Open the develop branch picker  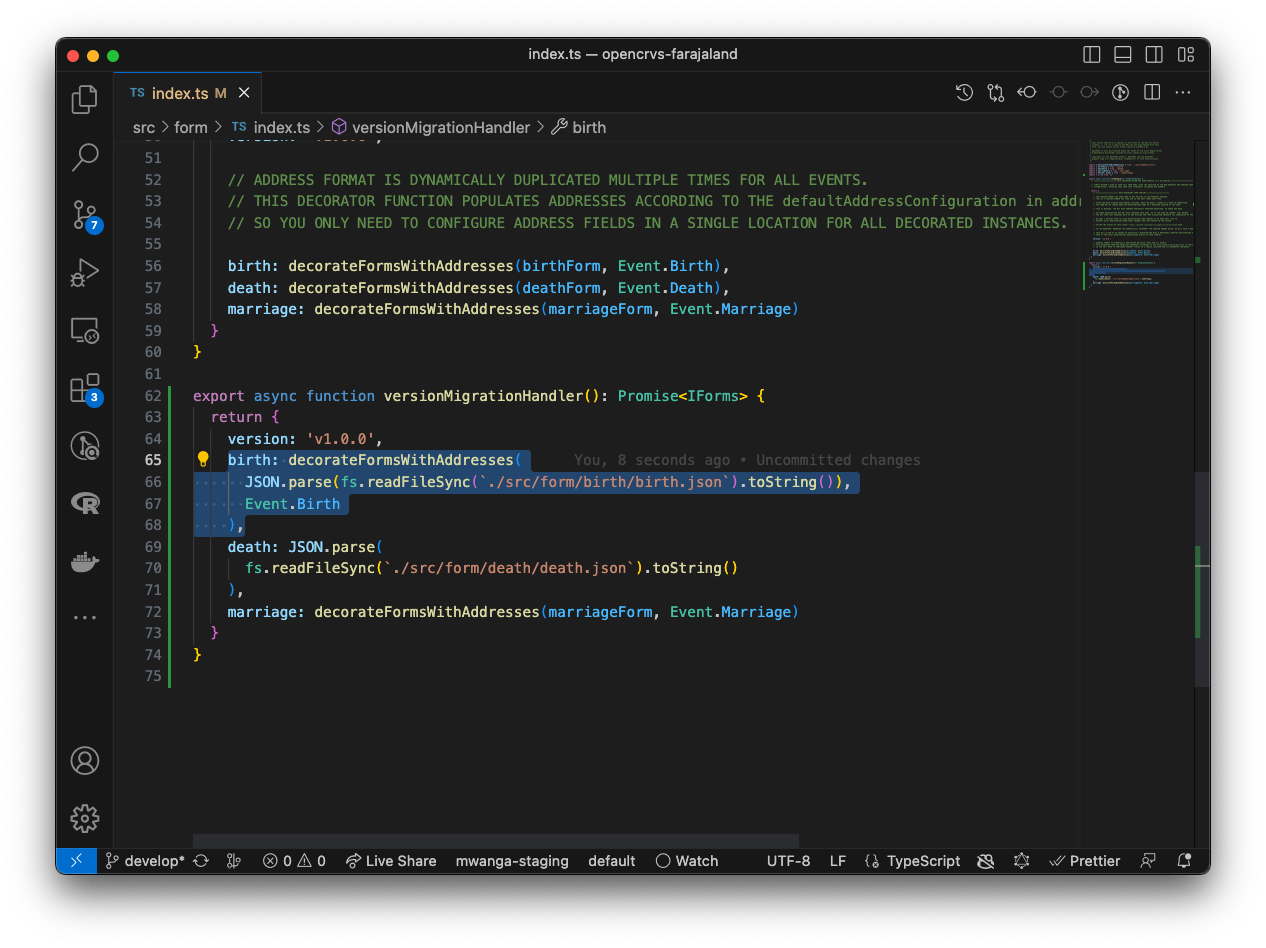[145, 861]
